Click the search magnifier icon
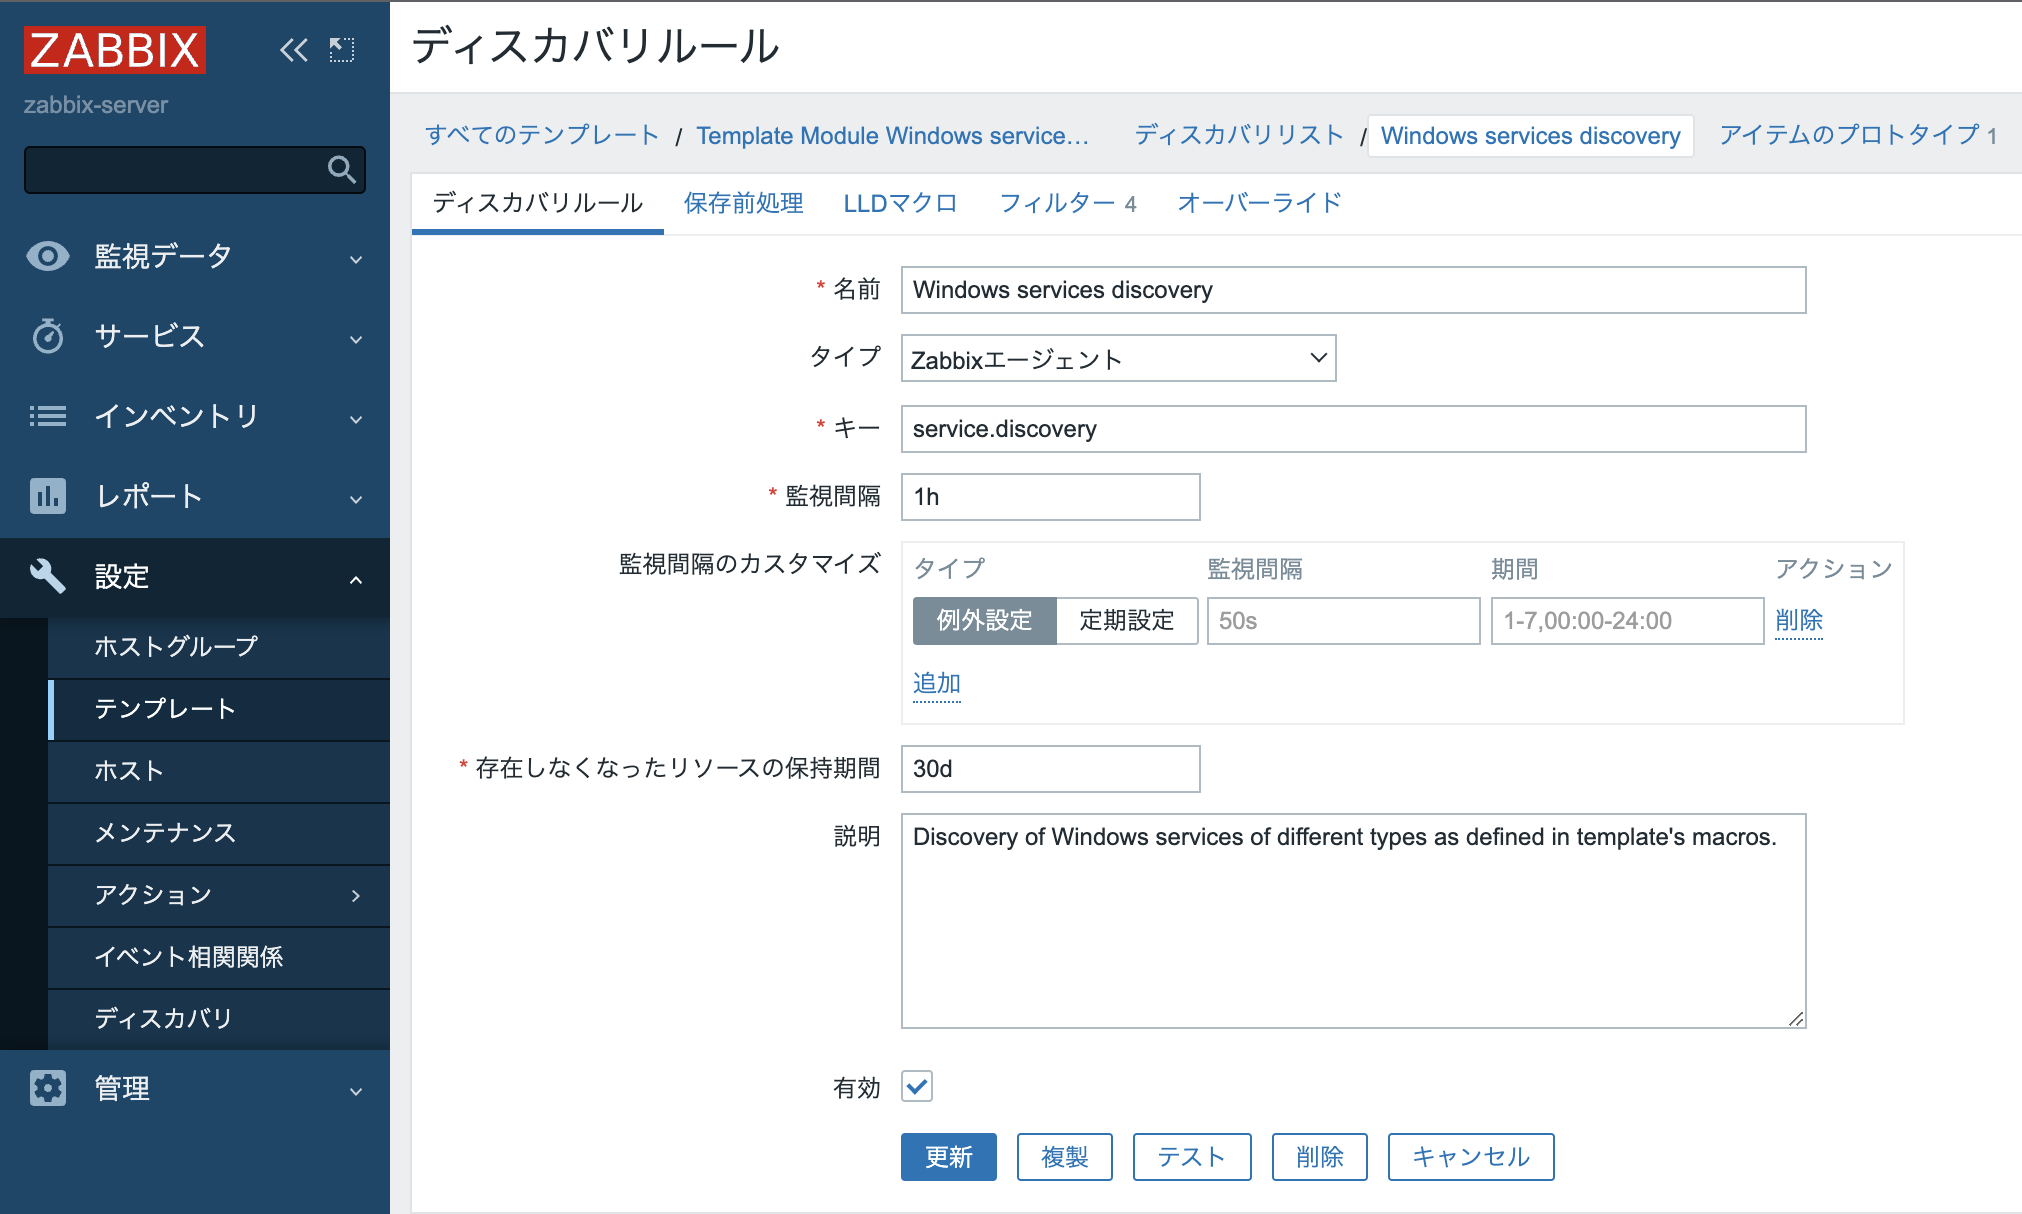 point(341,170)
